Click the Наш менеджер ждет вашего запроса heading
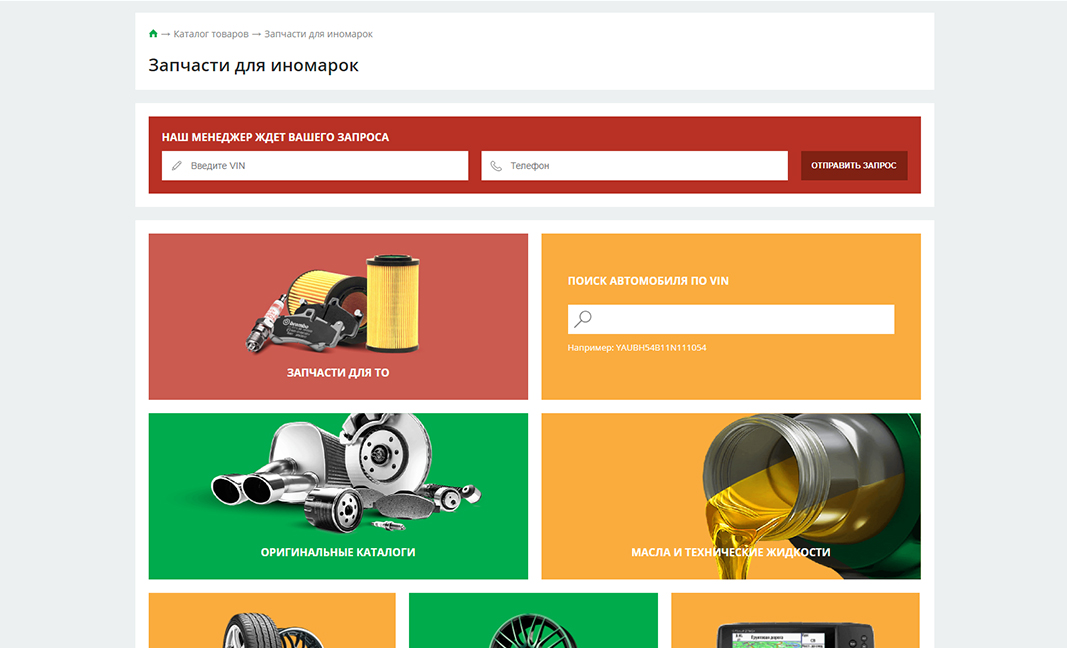Screen dimensions: 1067x648 tap(276, 137)
